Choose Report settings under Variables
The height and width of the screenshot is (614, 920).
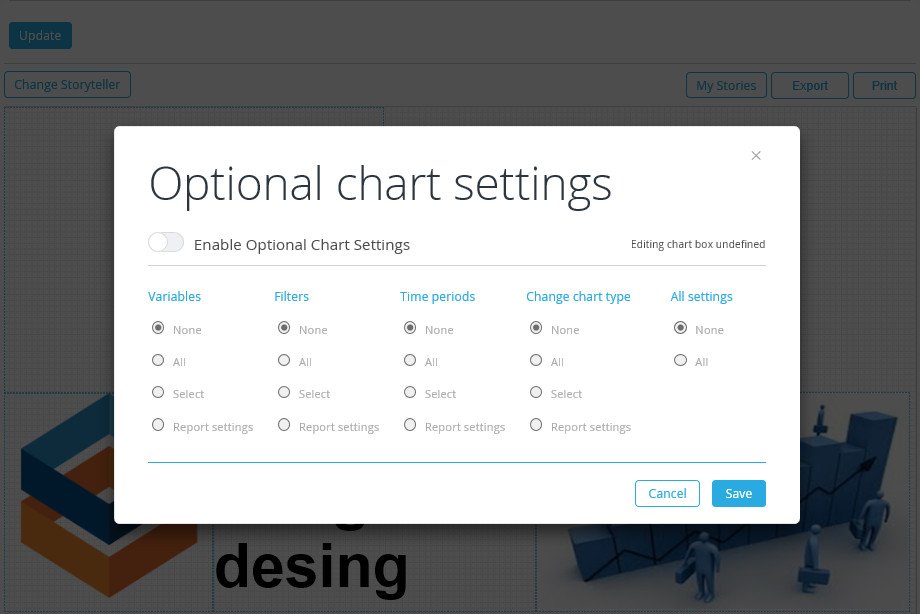158,424
